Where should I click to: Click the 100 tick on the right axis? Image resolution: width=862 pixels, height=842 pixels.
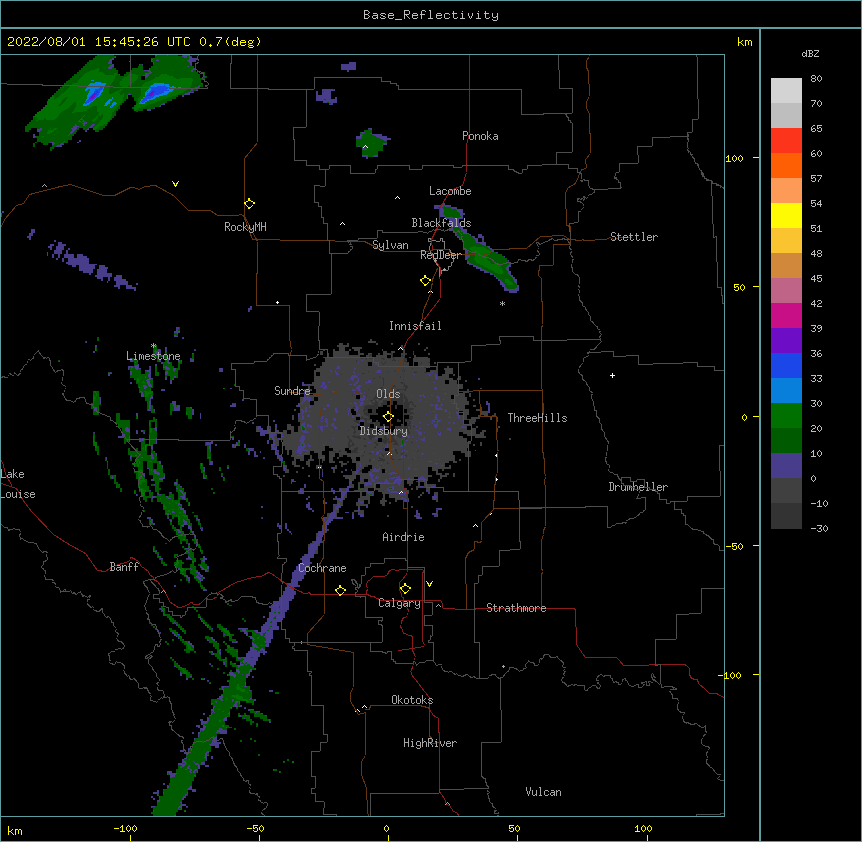point(734,158)
